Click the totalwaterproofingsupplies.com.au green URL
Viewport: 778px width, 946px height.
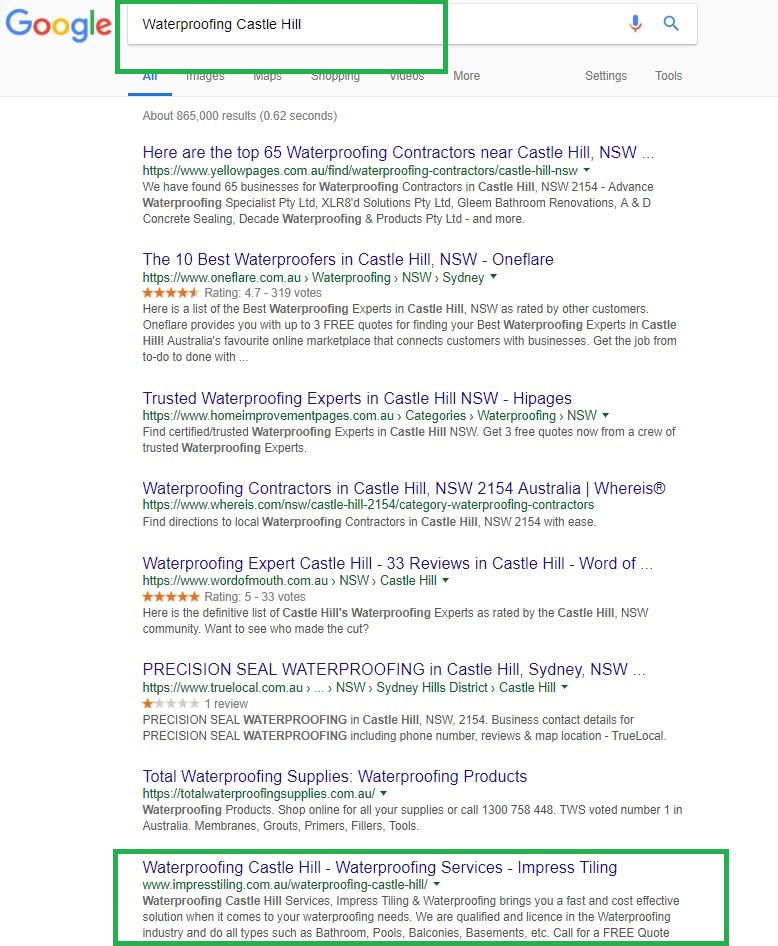point(259,794)
